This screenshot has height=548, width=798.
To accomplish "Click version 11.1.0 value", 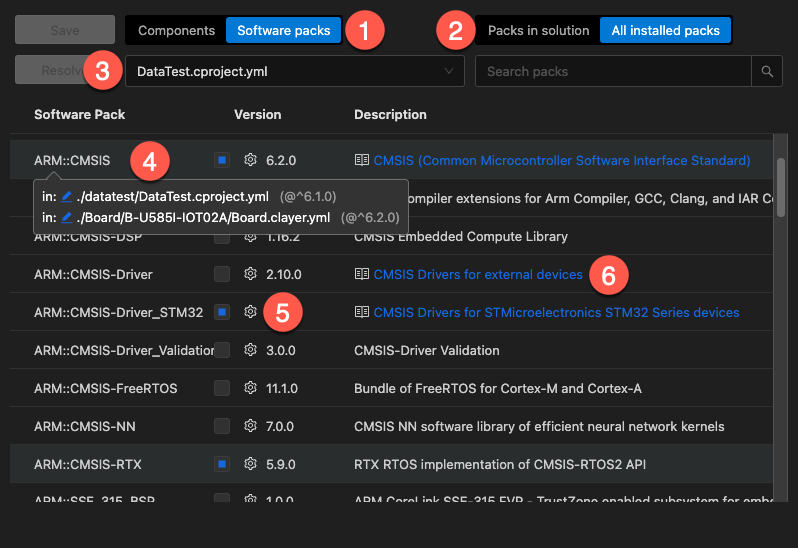I will (x=282, y=388).
